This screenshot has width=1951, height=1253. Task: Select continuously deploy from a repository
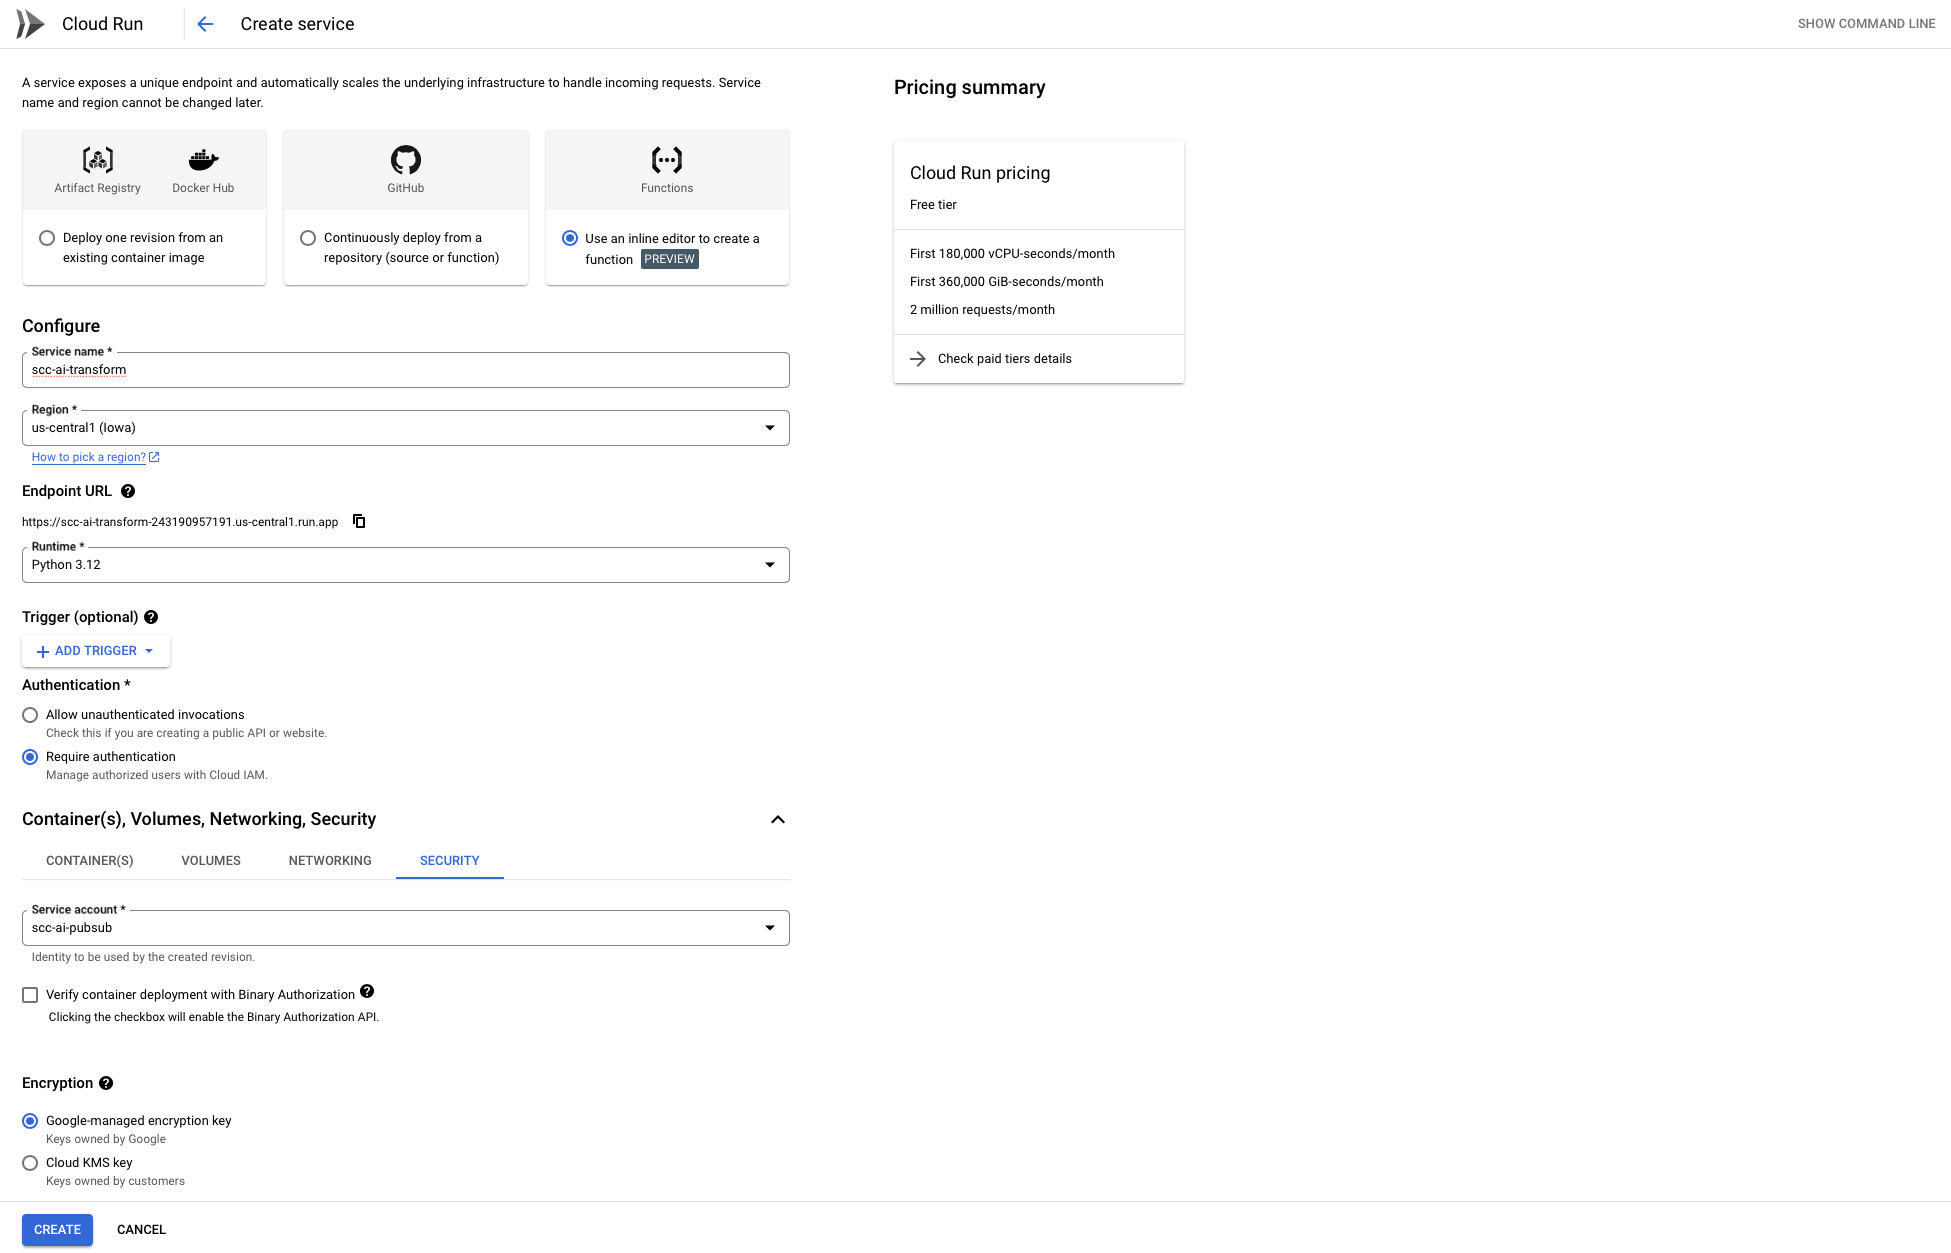pos(308,238)
